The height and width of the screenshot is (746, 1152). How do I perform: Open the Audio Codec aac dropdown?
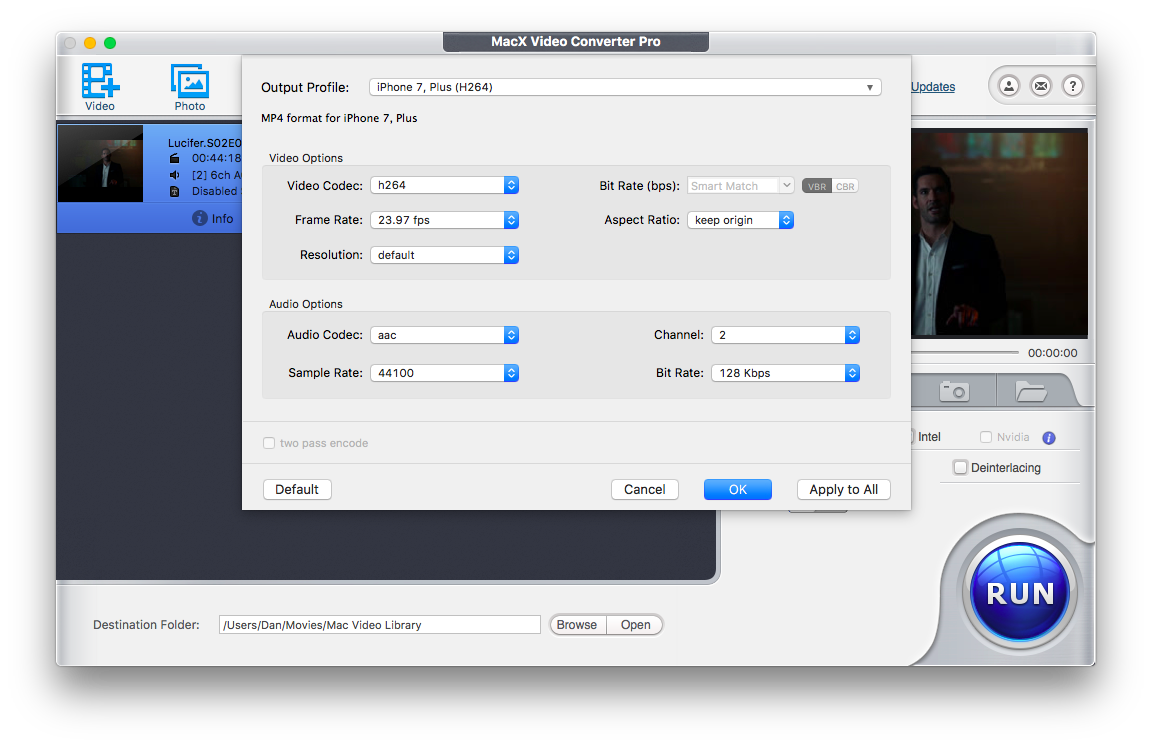pos(444,335)
